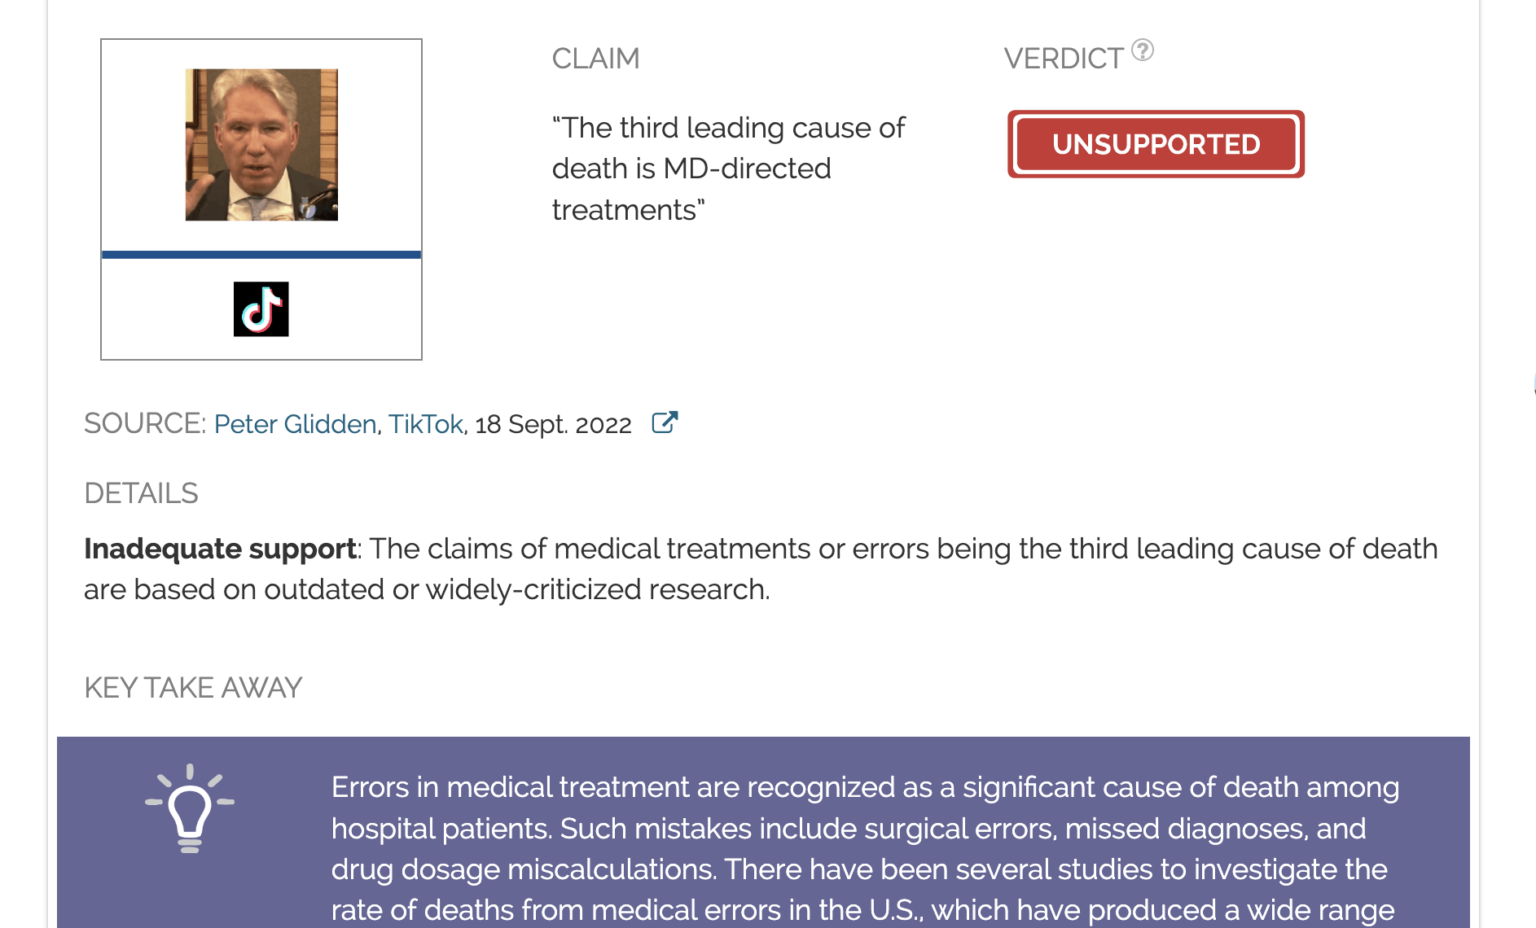Open the external link icon next to the date
Image resolution: width=1536 pixels, height=928 pixels.
point(664,423)
